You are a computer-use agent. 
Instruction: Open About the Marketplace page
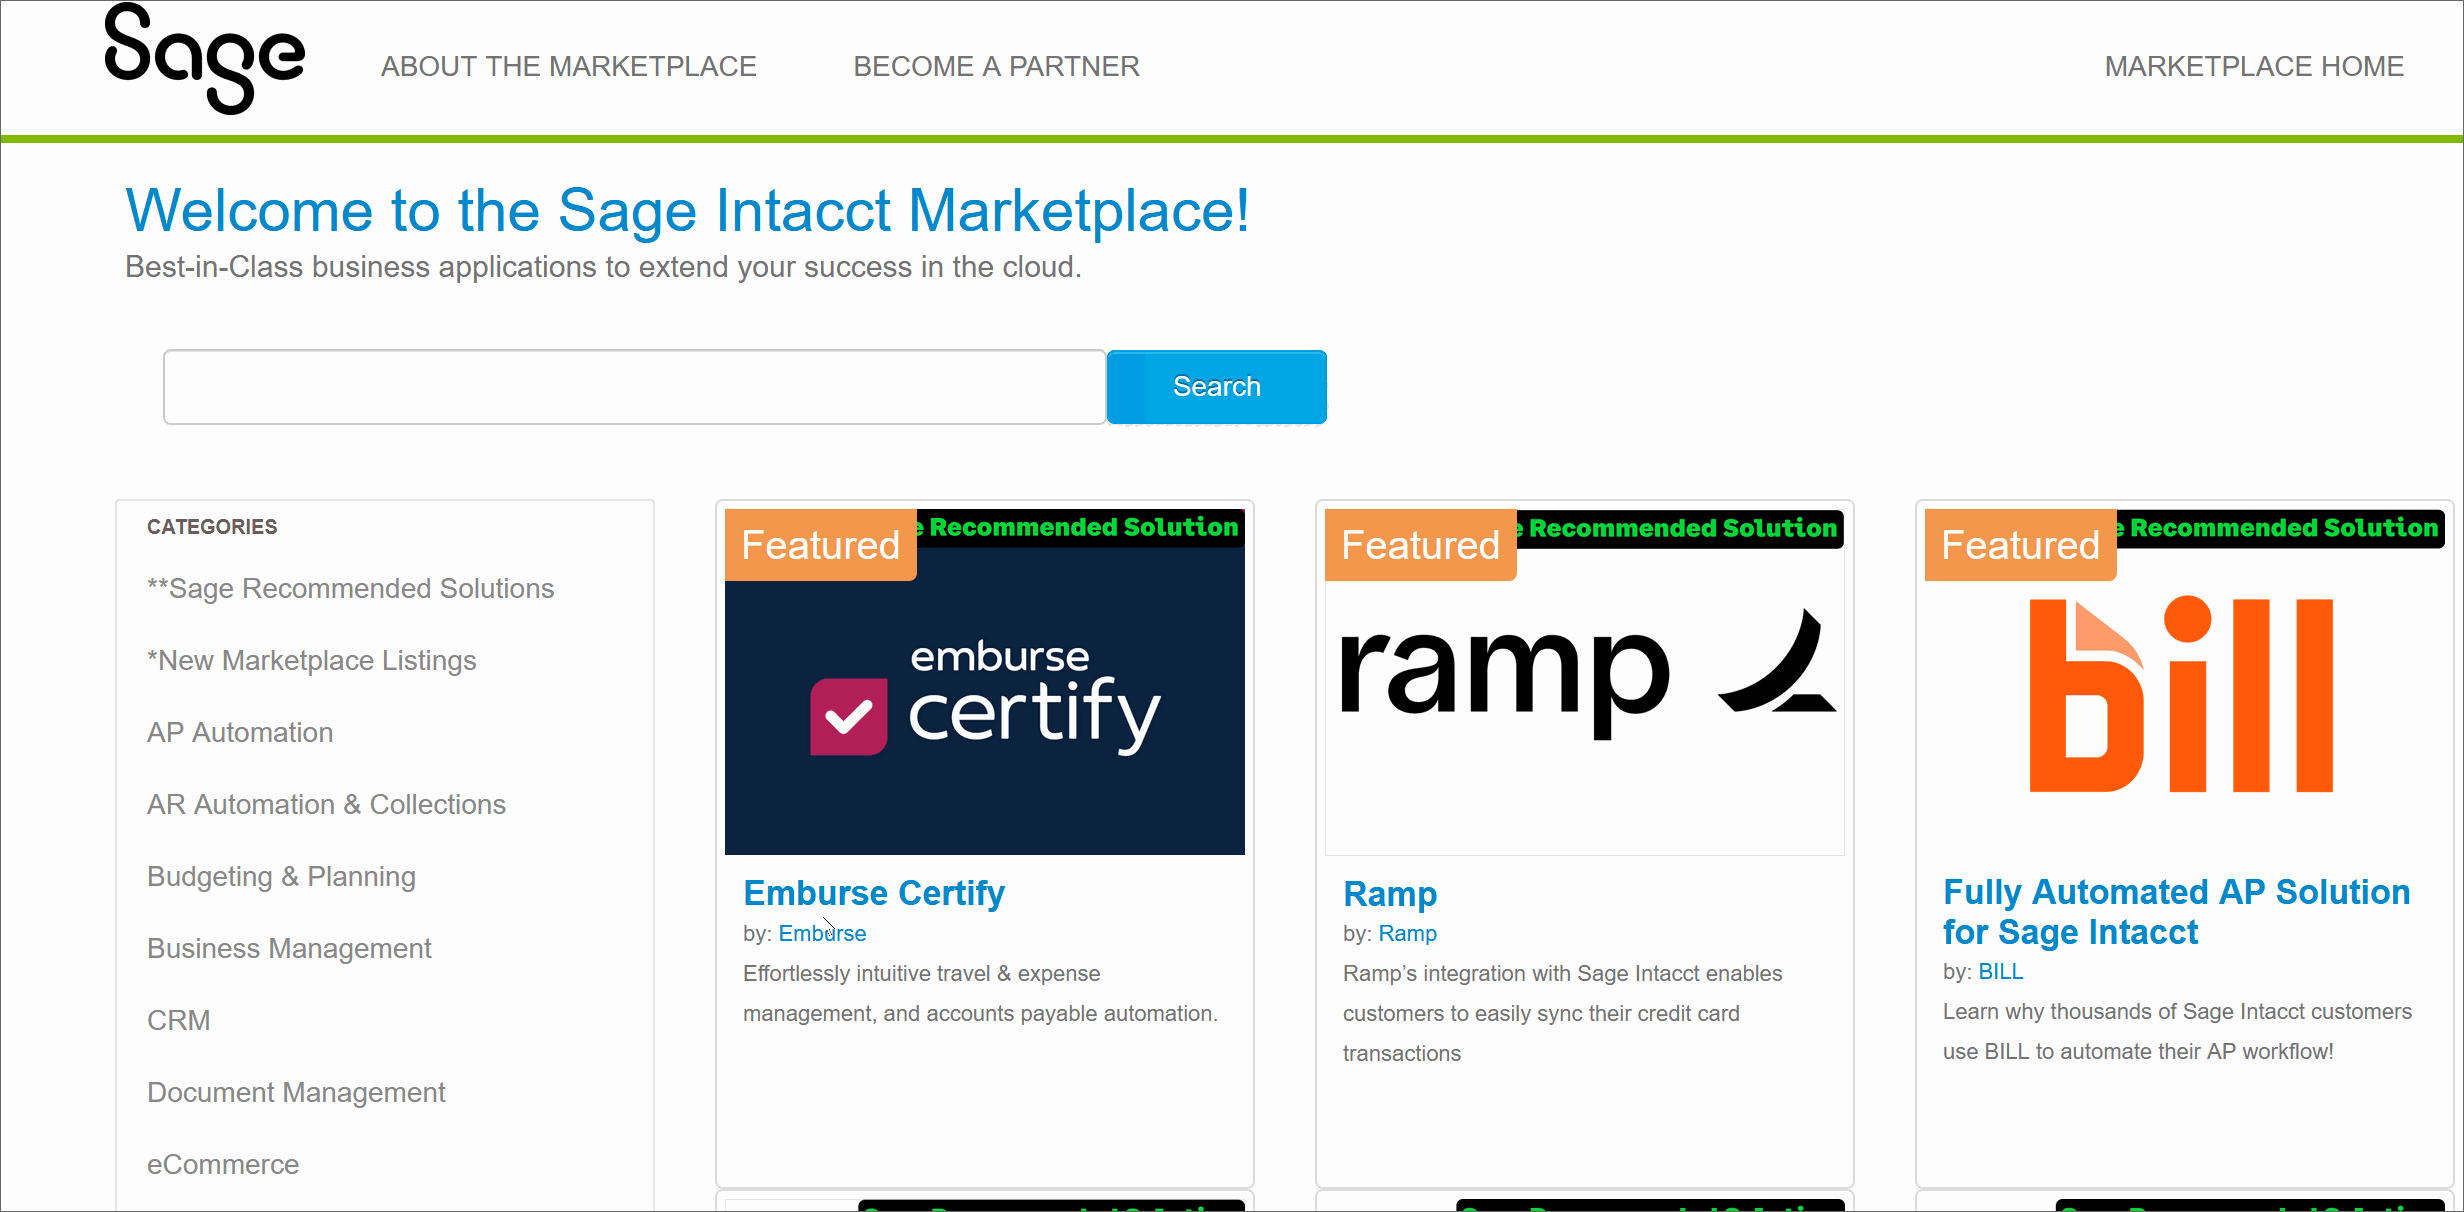[x=568, y=66]
